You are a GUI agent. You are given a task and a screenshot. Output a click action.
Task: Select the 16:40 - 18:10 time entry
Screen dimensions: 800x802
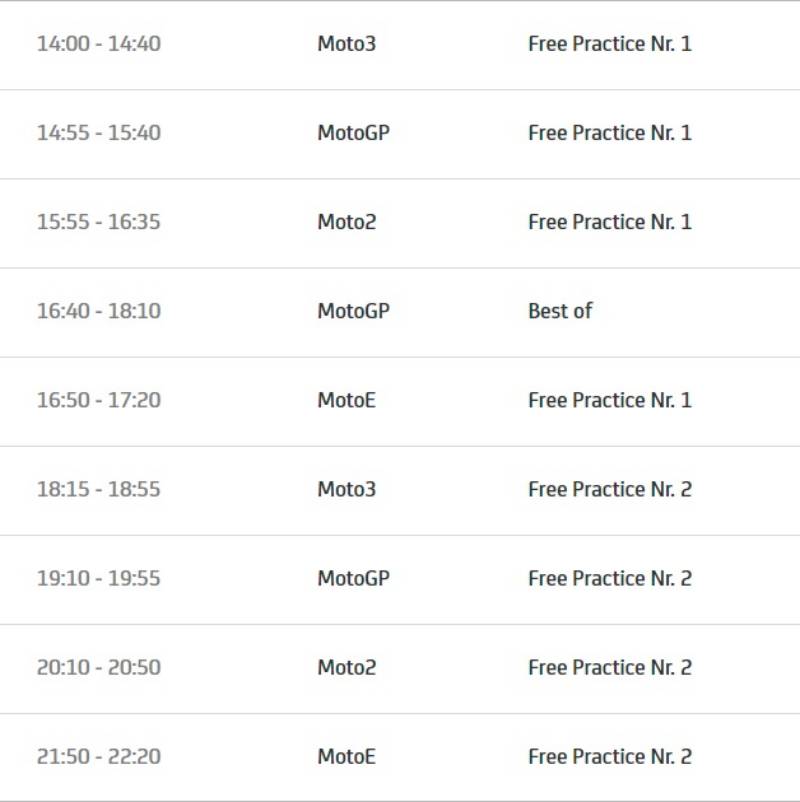click(x=98, y=311)
